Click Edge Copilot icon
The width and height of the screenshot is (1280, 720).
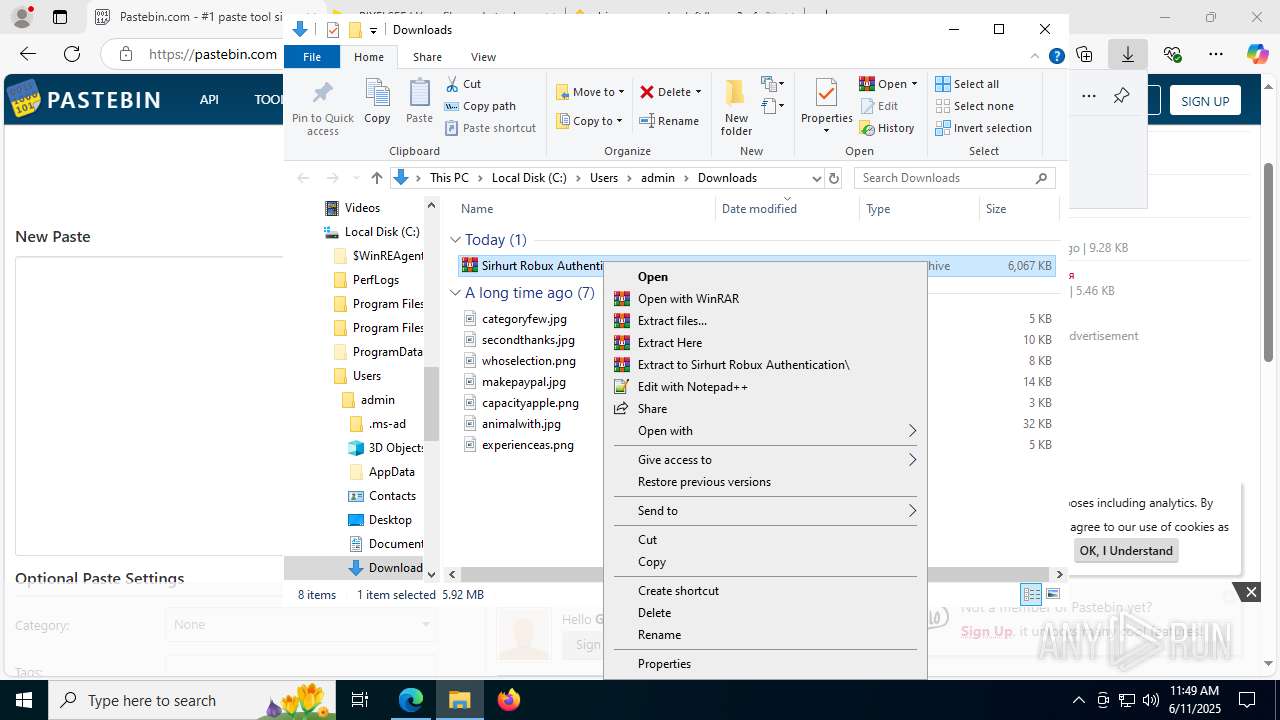click(x=1257, y=54)
